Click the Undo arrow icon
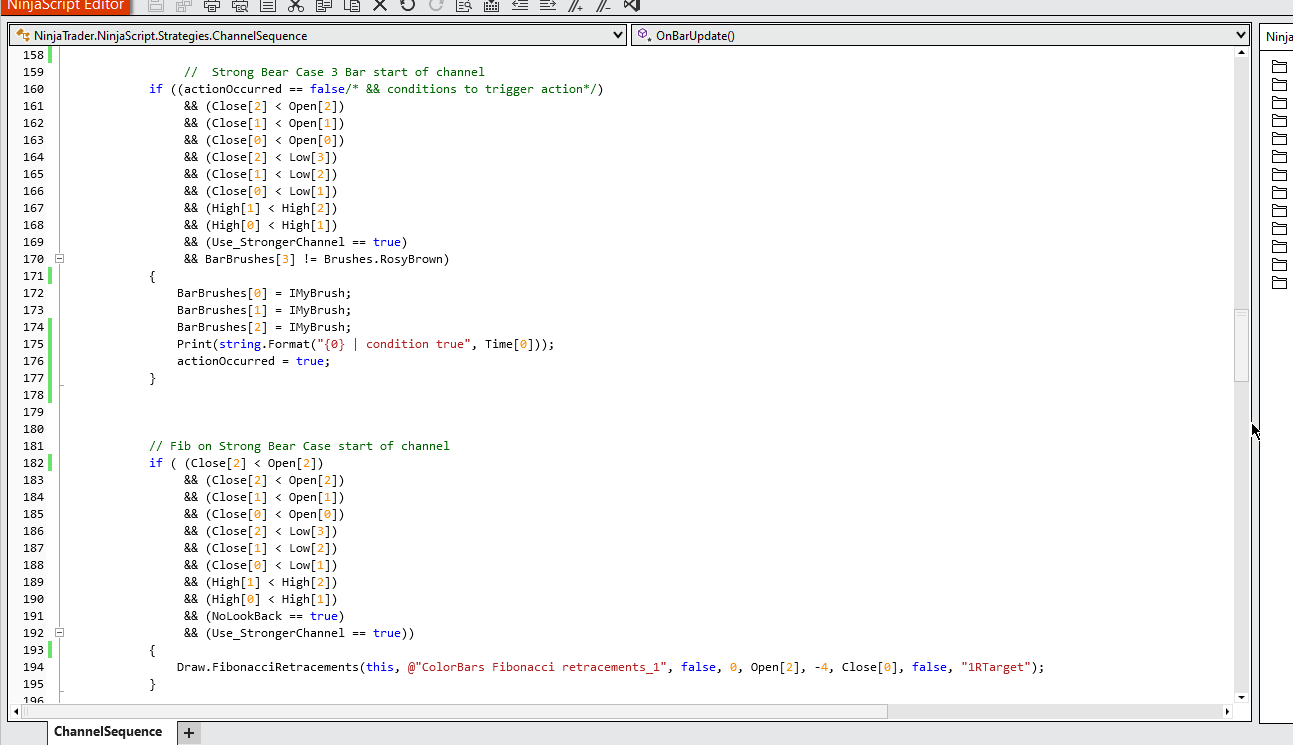The image size is (1293, 745). coord(407,6)
